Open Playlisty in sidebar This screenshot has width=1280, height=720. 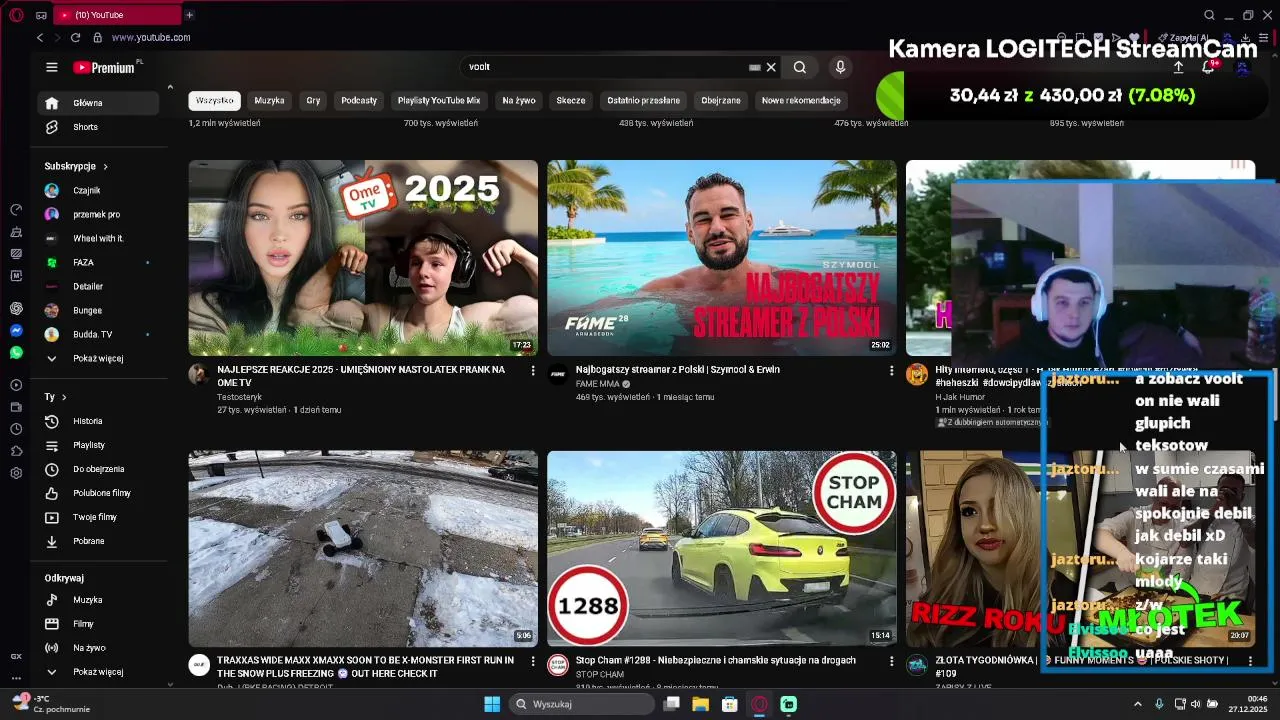point(98,445)
